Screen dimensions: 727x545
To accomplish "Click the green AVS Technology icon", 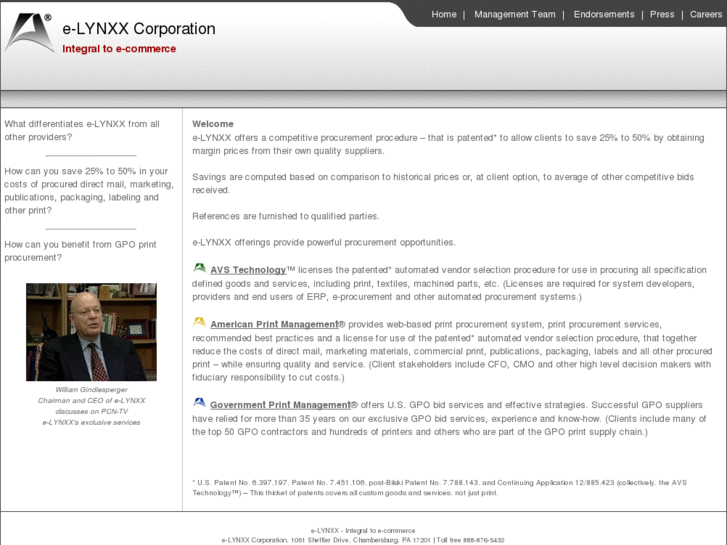I will (x=199, y=268).
